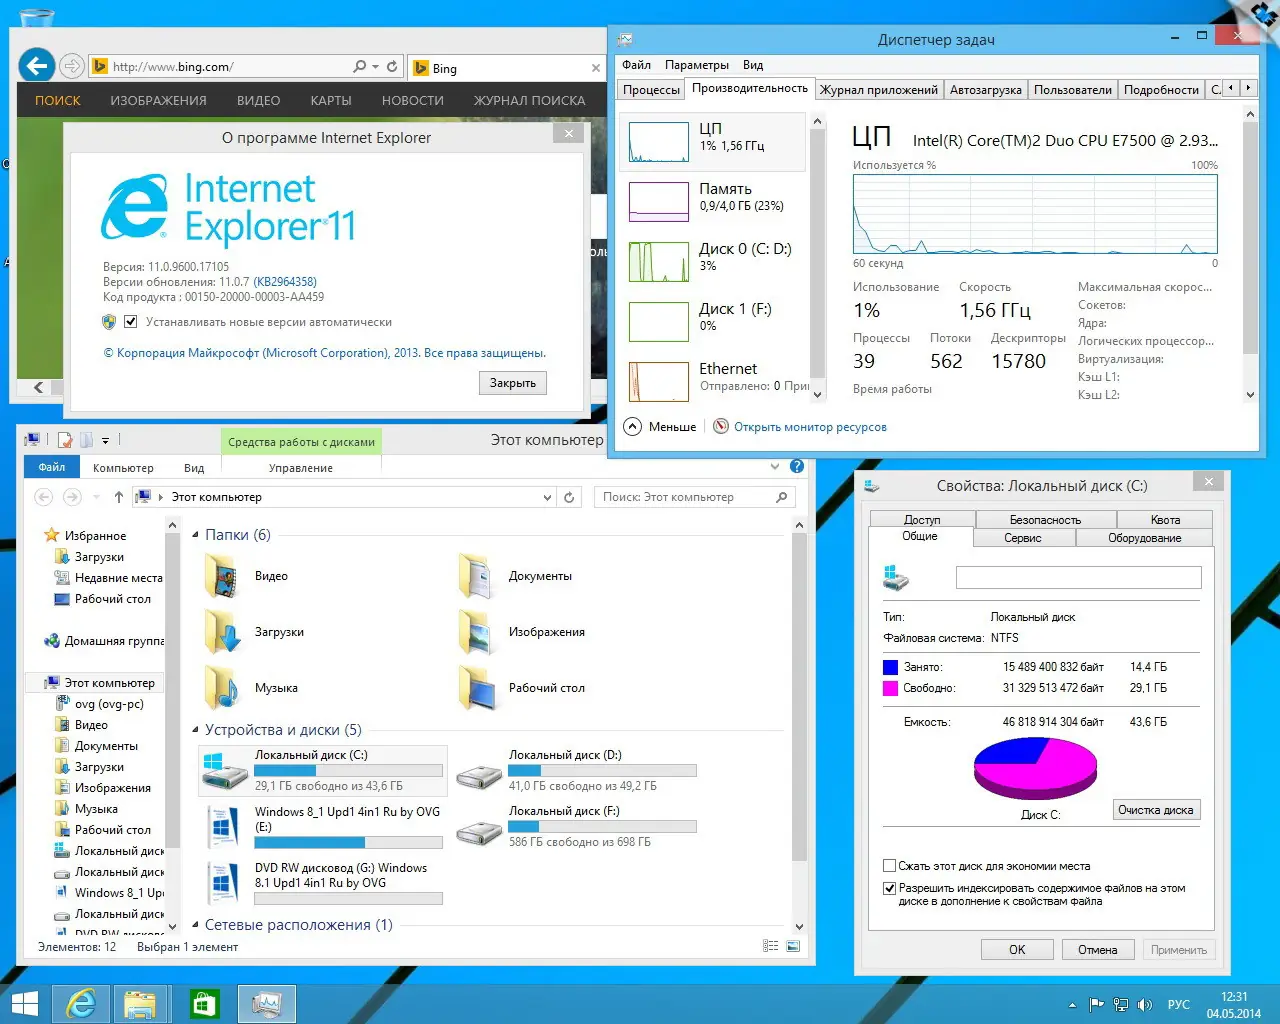The width and height of the screenshot is (1280, 1024).
Task: Switch to the Процессы tab
Action: point(651,90)
